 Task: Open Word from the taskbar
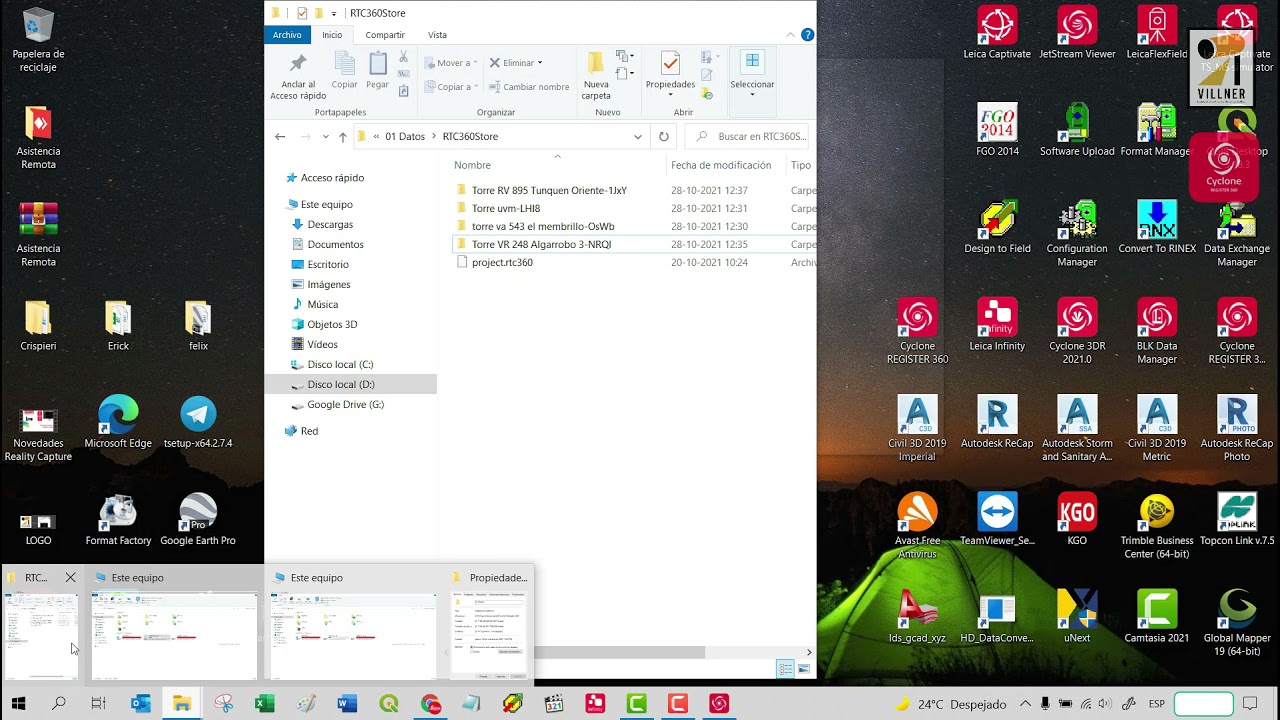[x=347, y=704]
